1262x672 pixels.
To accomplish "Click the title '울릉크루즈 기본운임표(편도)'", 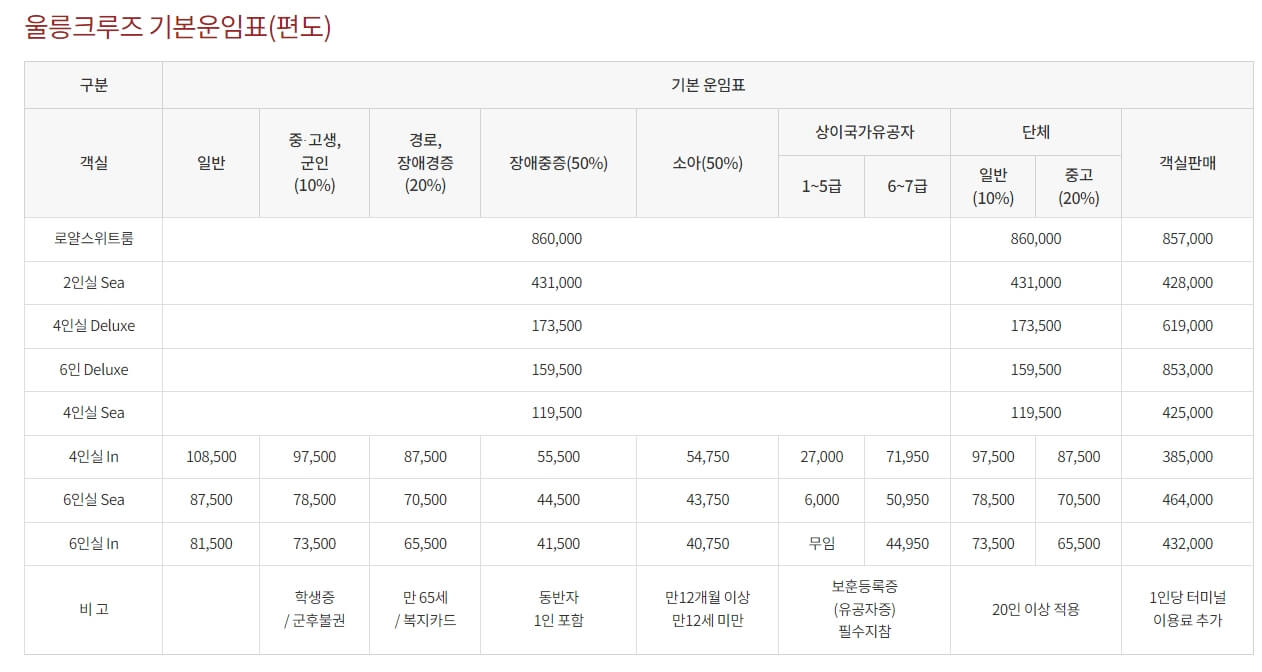I will coord(178,27).
